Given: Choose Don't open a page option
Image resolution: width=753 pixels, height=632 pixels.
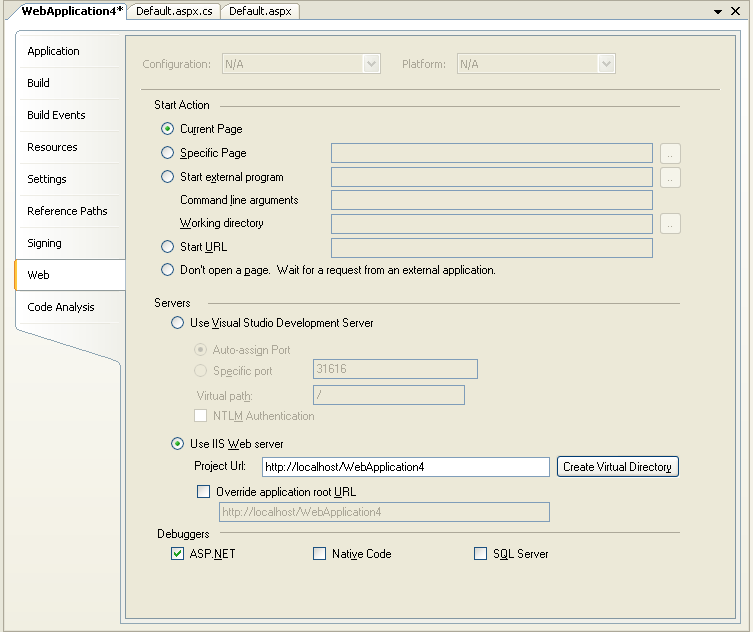Looking at the screenshot, I should pos(167,270).
